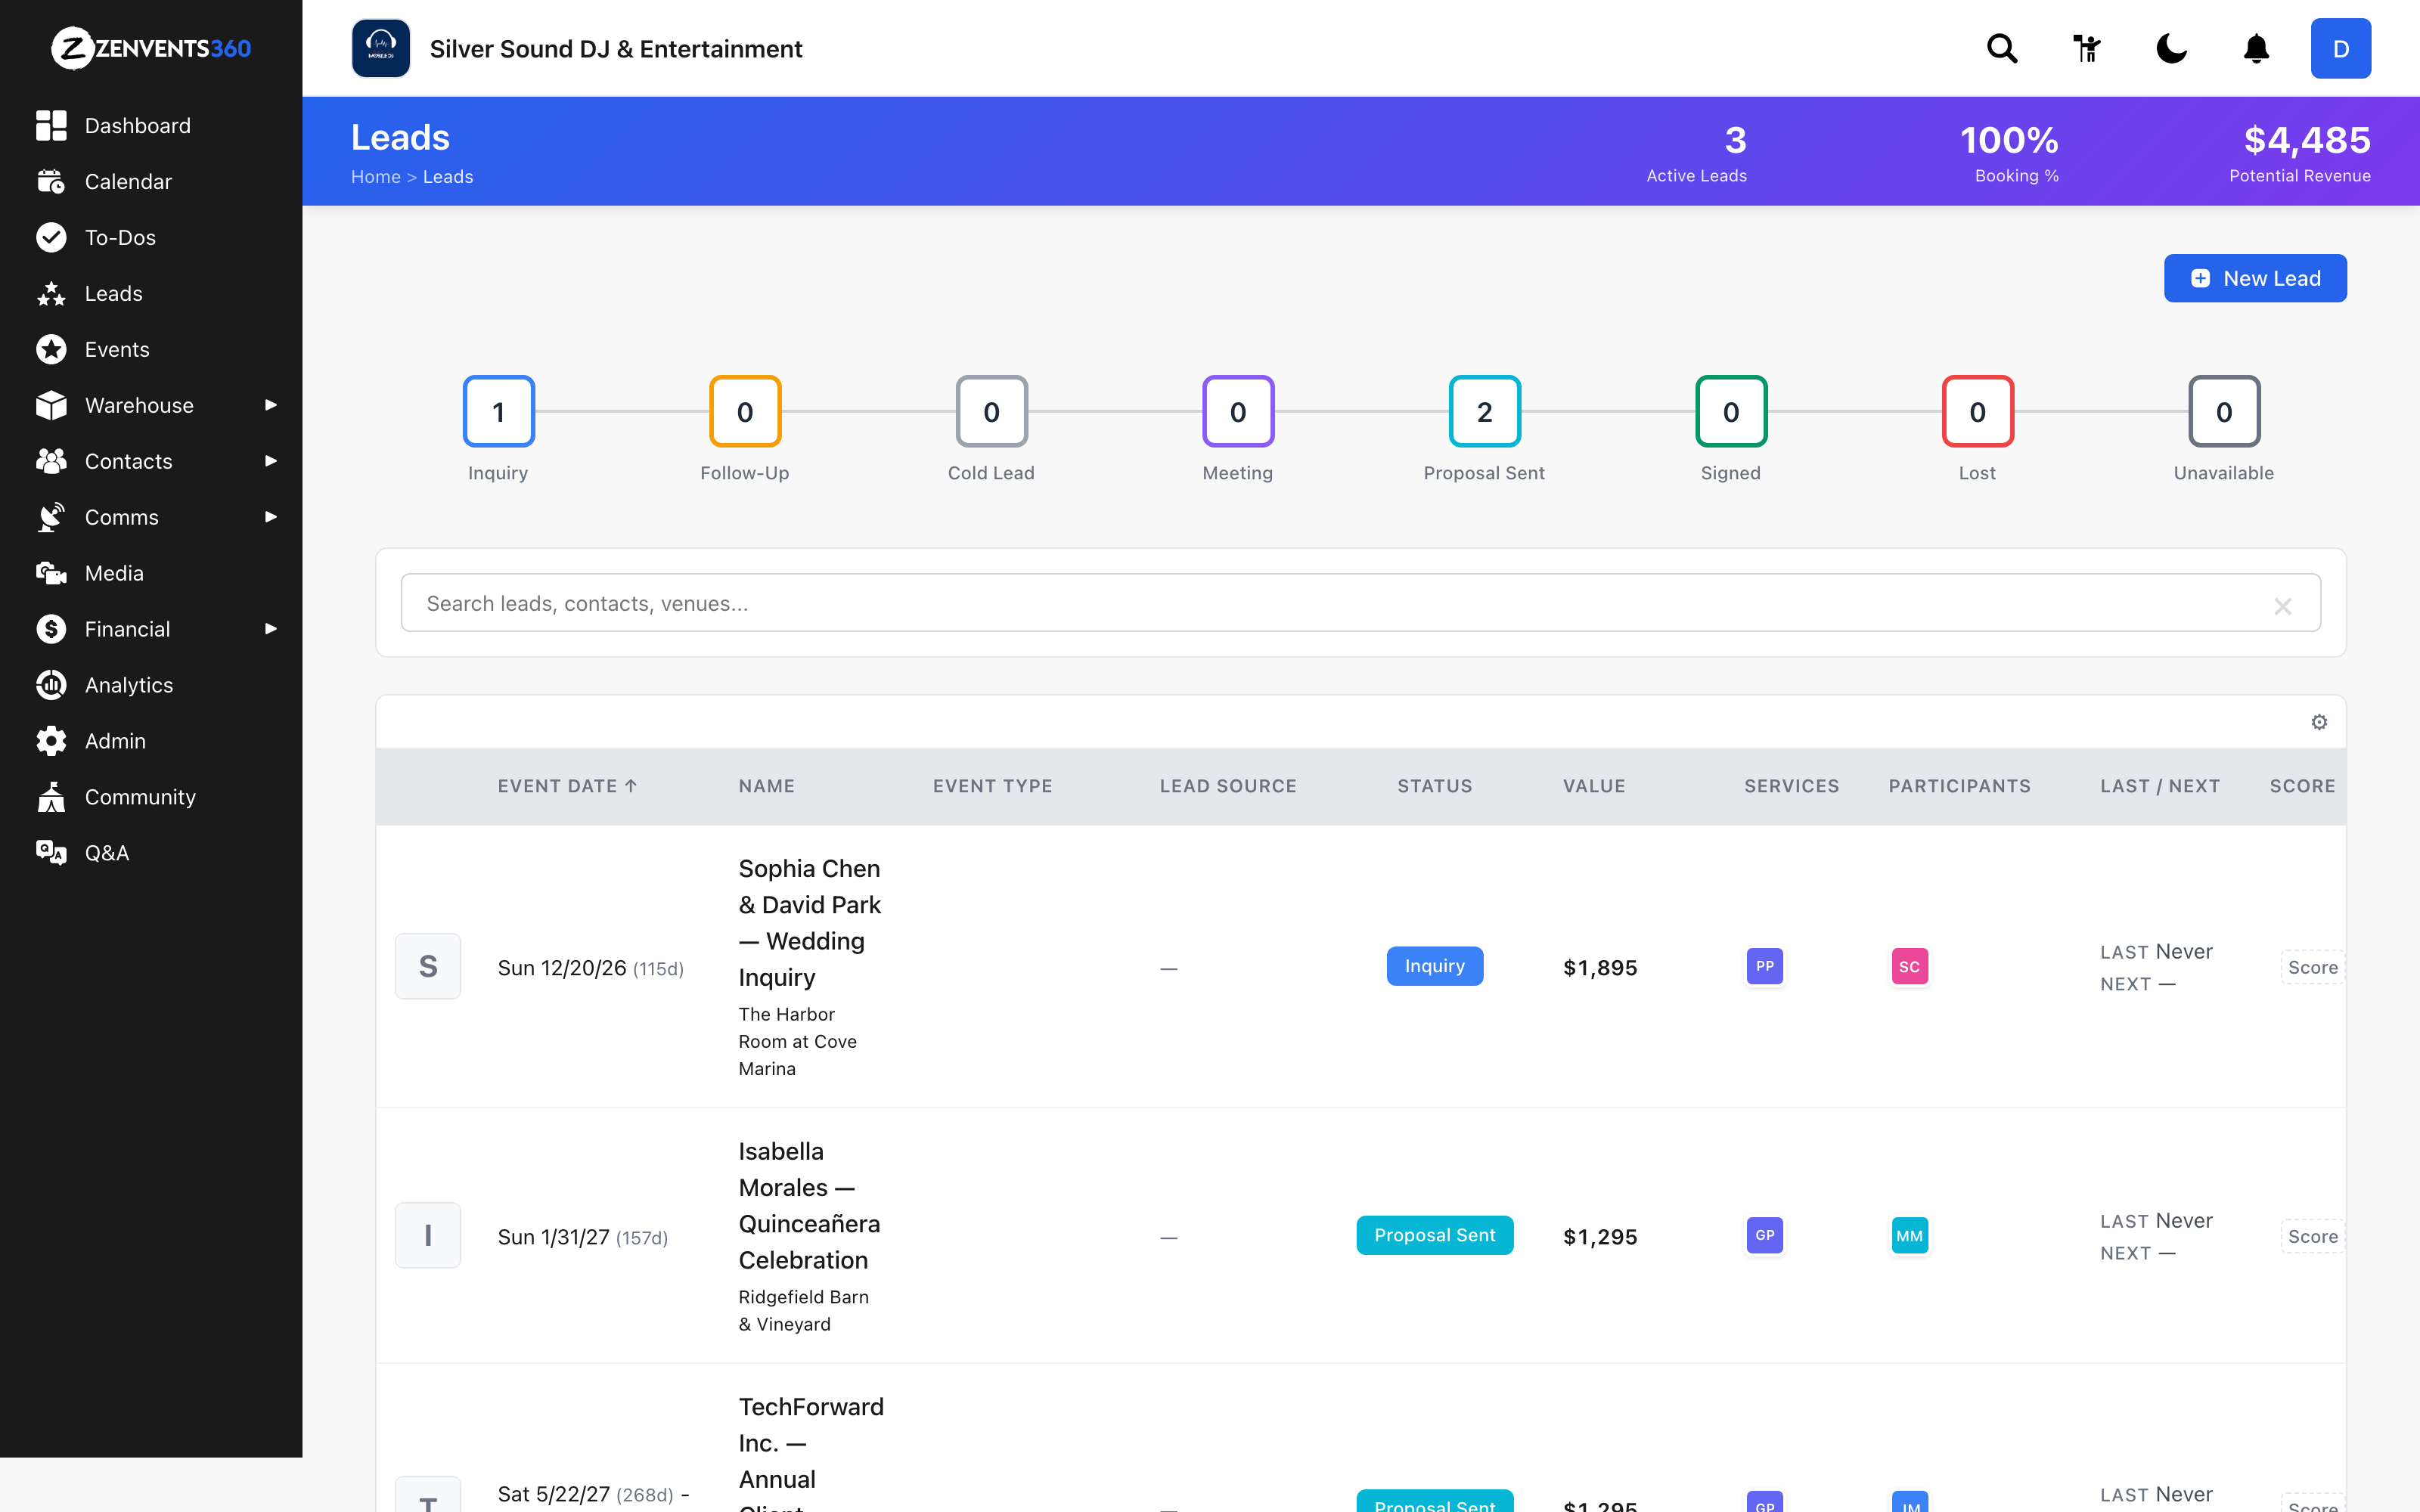Image resolution: width=2420 pixels, height=1512 pixels.
Task: Open notifications bell
Action: click(x=2256, y=48)
